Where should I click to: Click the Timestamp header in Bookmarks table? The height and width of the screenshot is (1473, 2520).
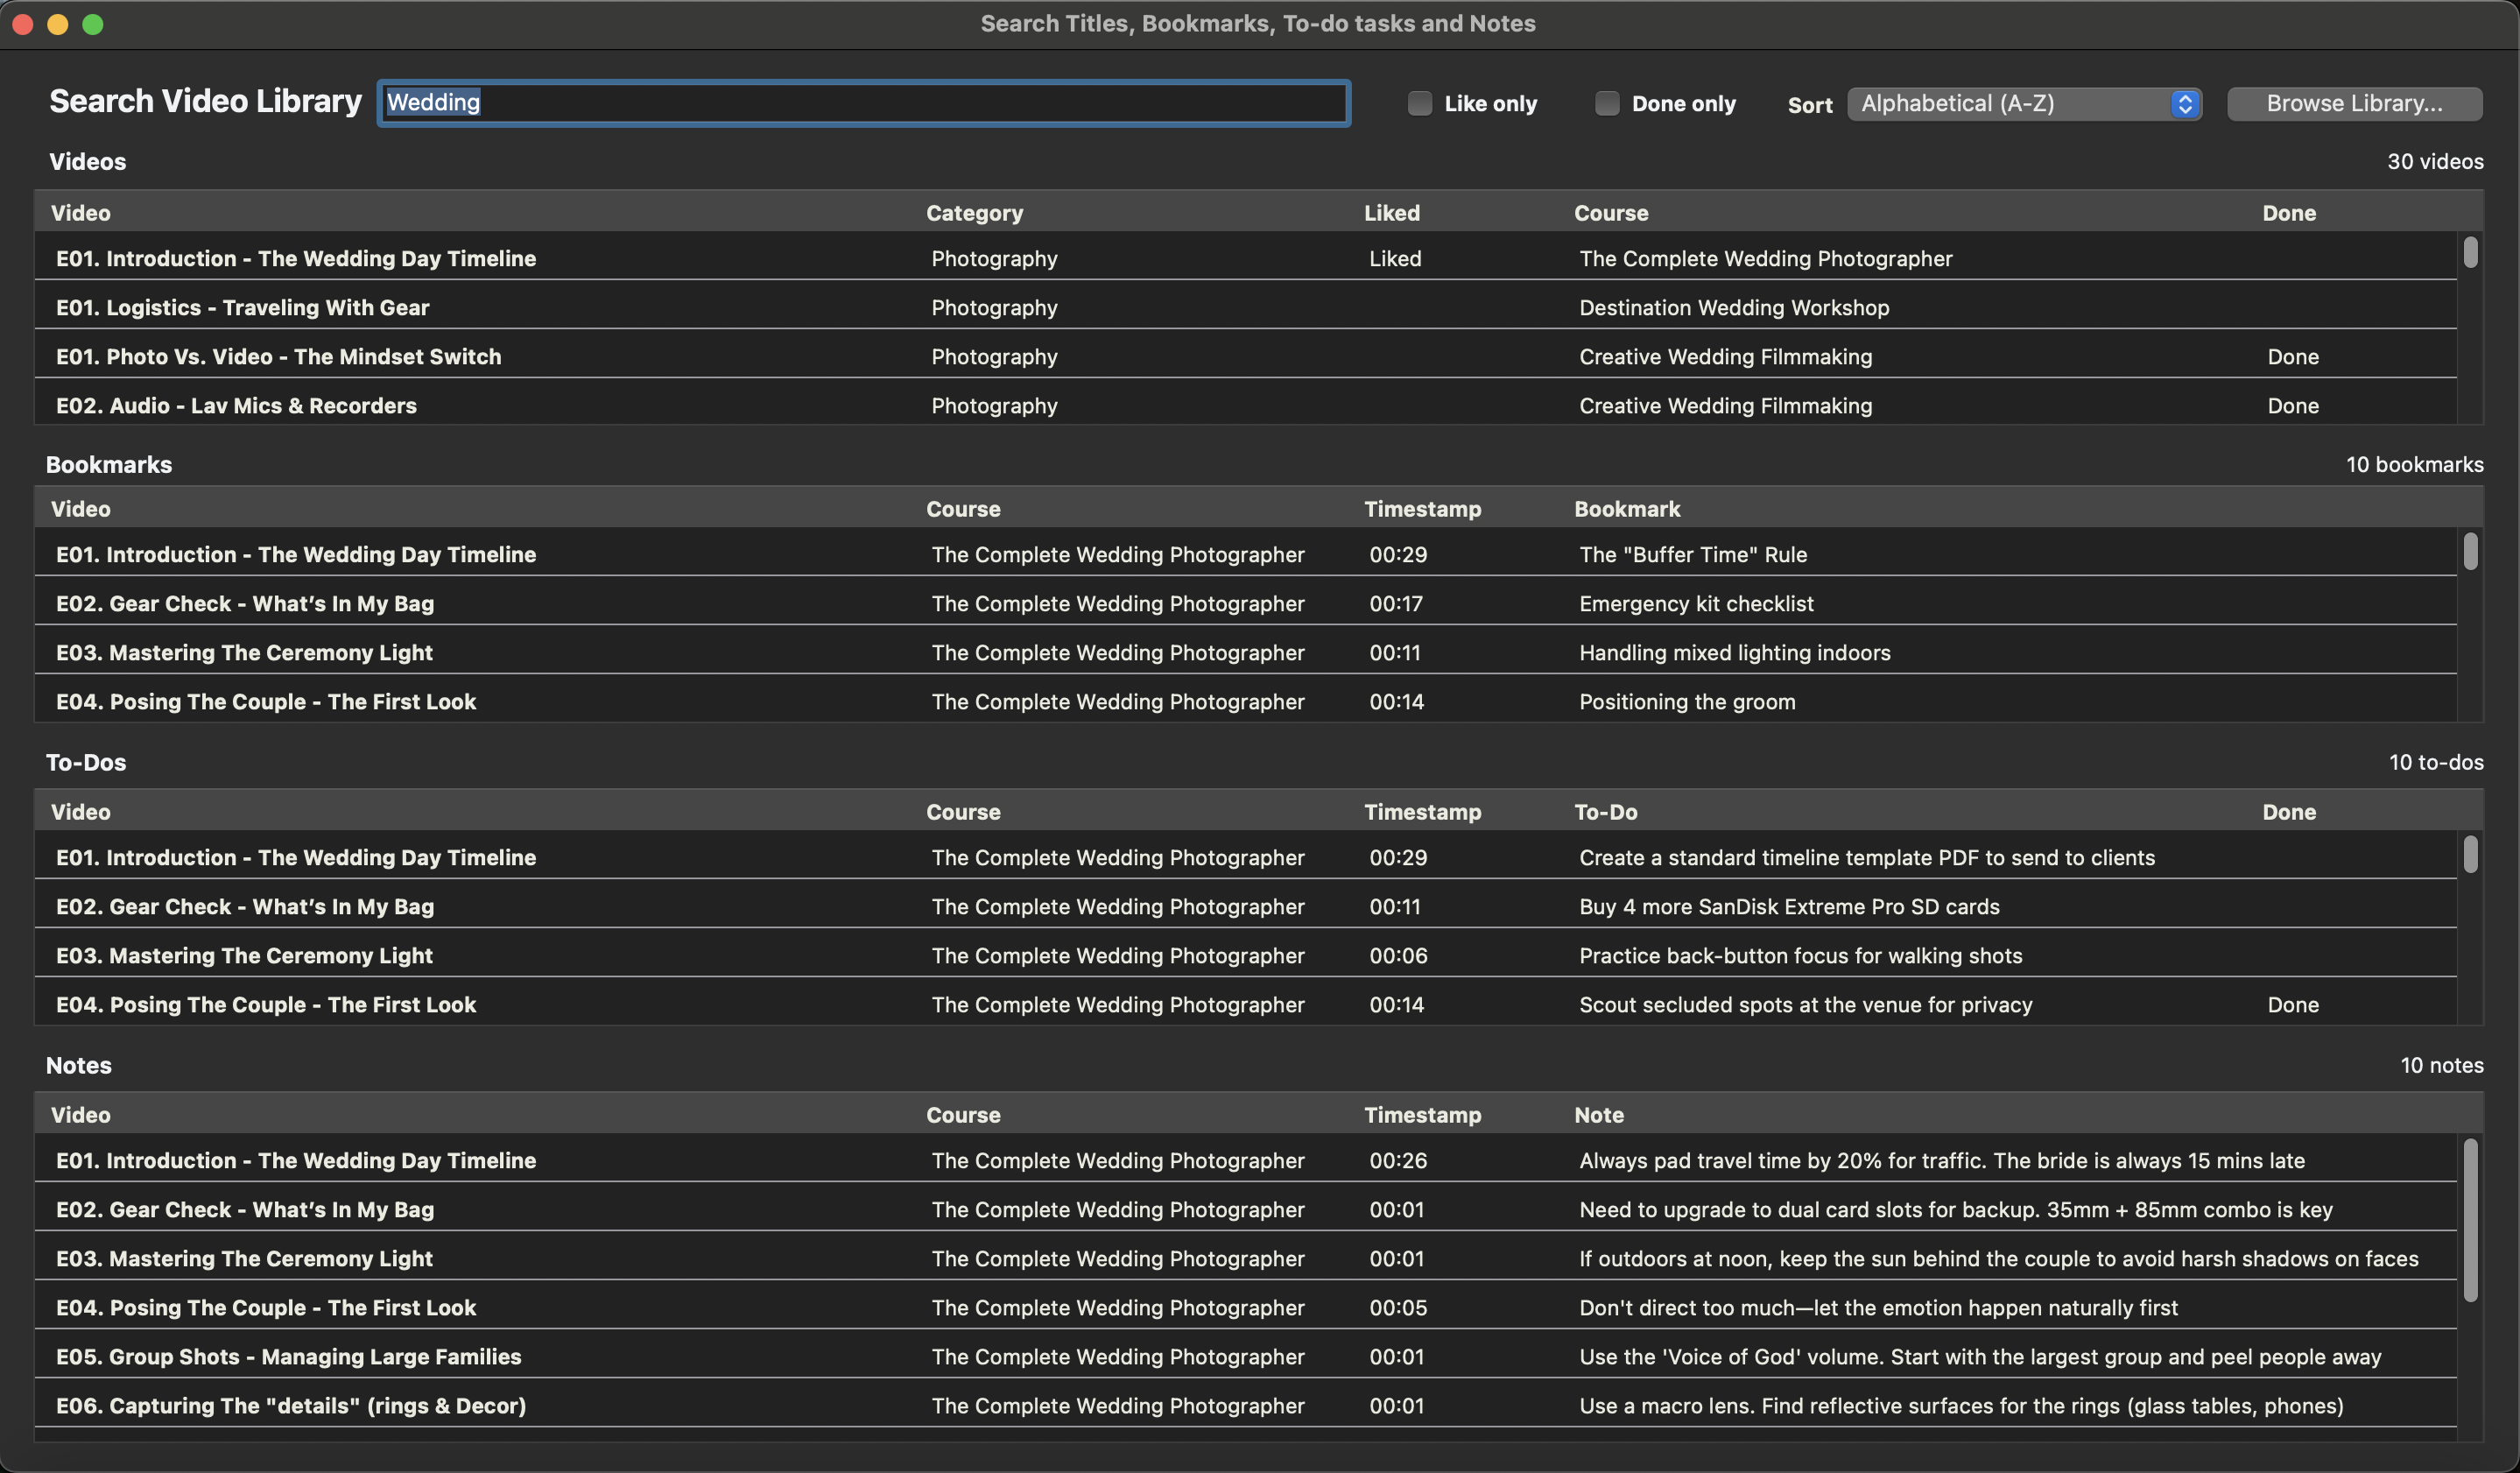1422,509
